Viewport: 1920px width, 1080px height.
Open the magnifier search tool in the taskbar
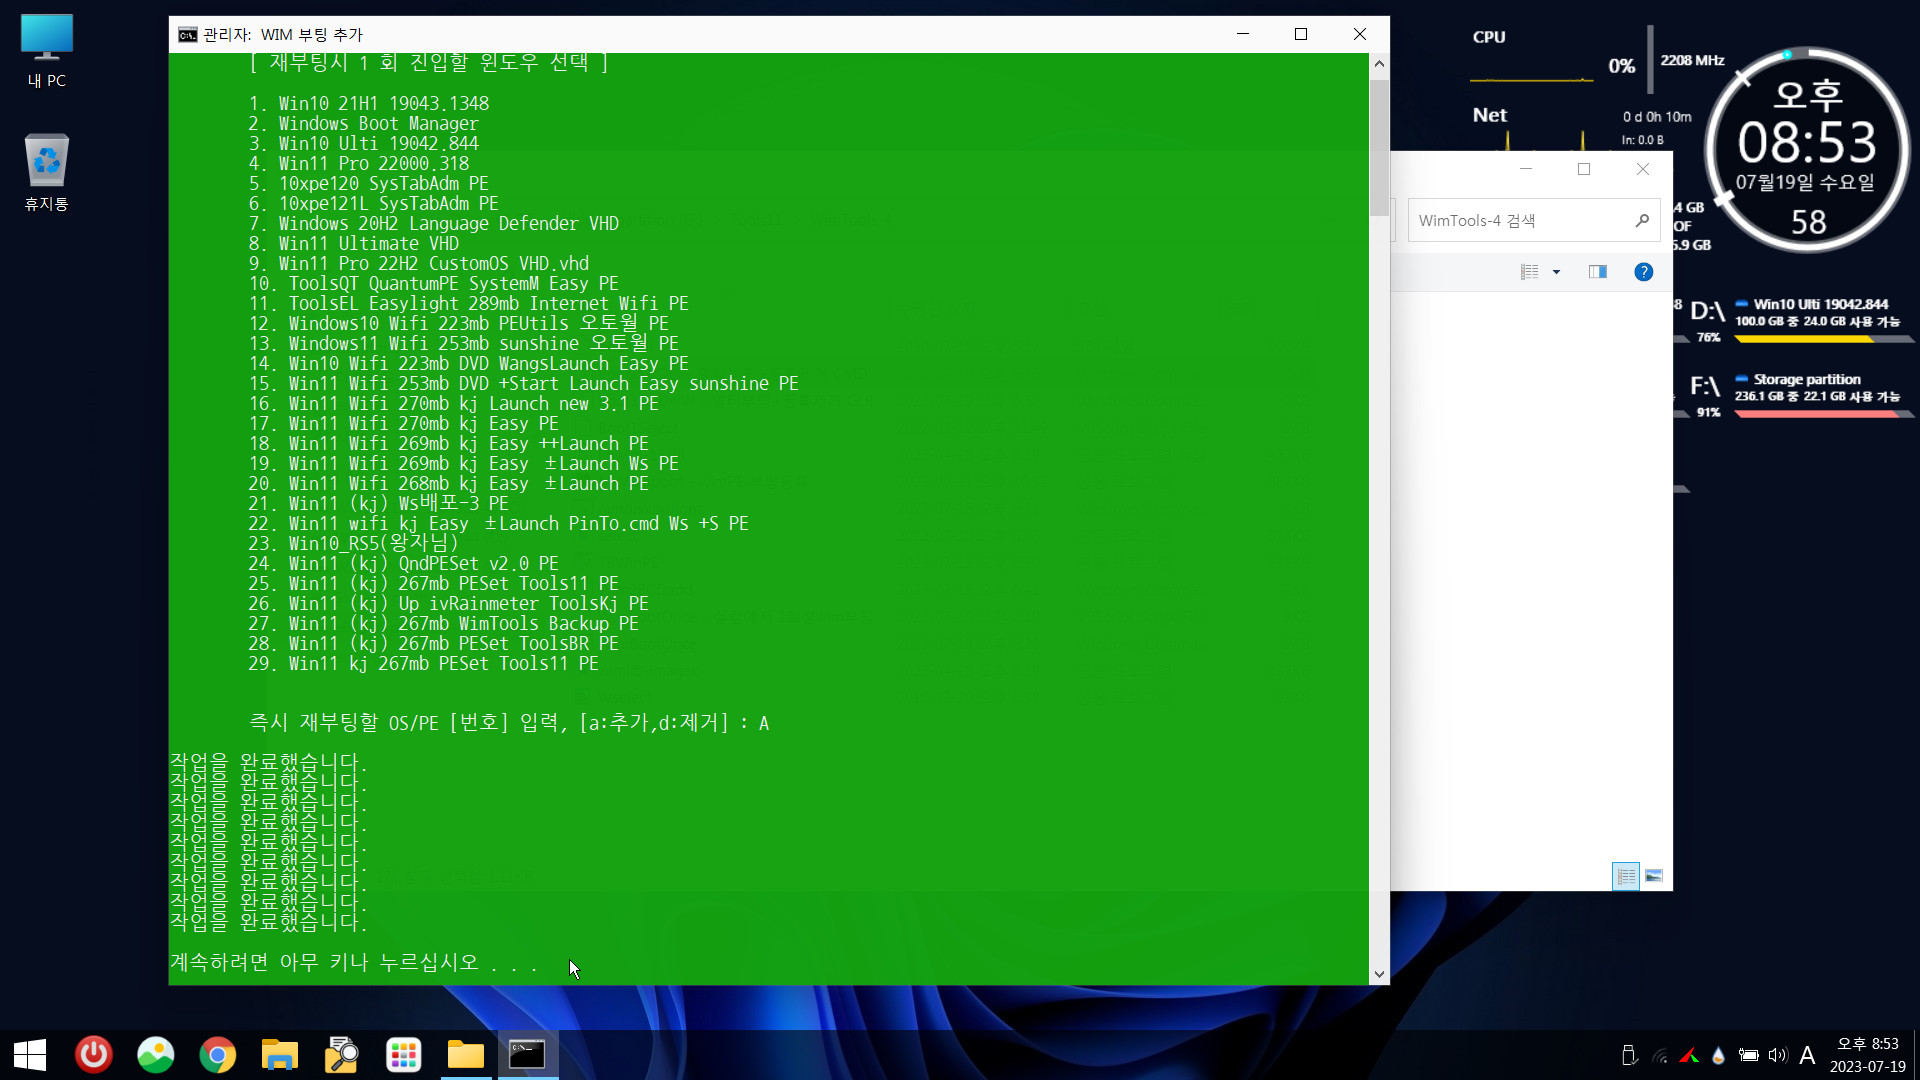342,1055
